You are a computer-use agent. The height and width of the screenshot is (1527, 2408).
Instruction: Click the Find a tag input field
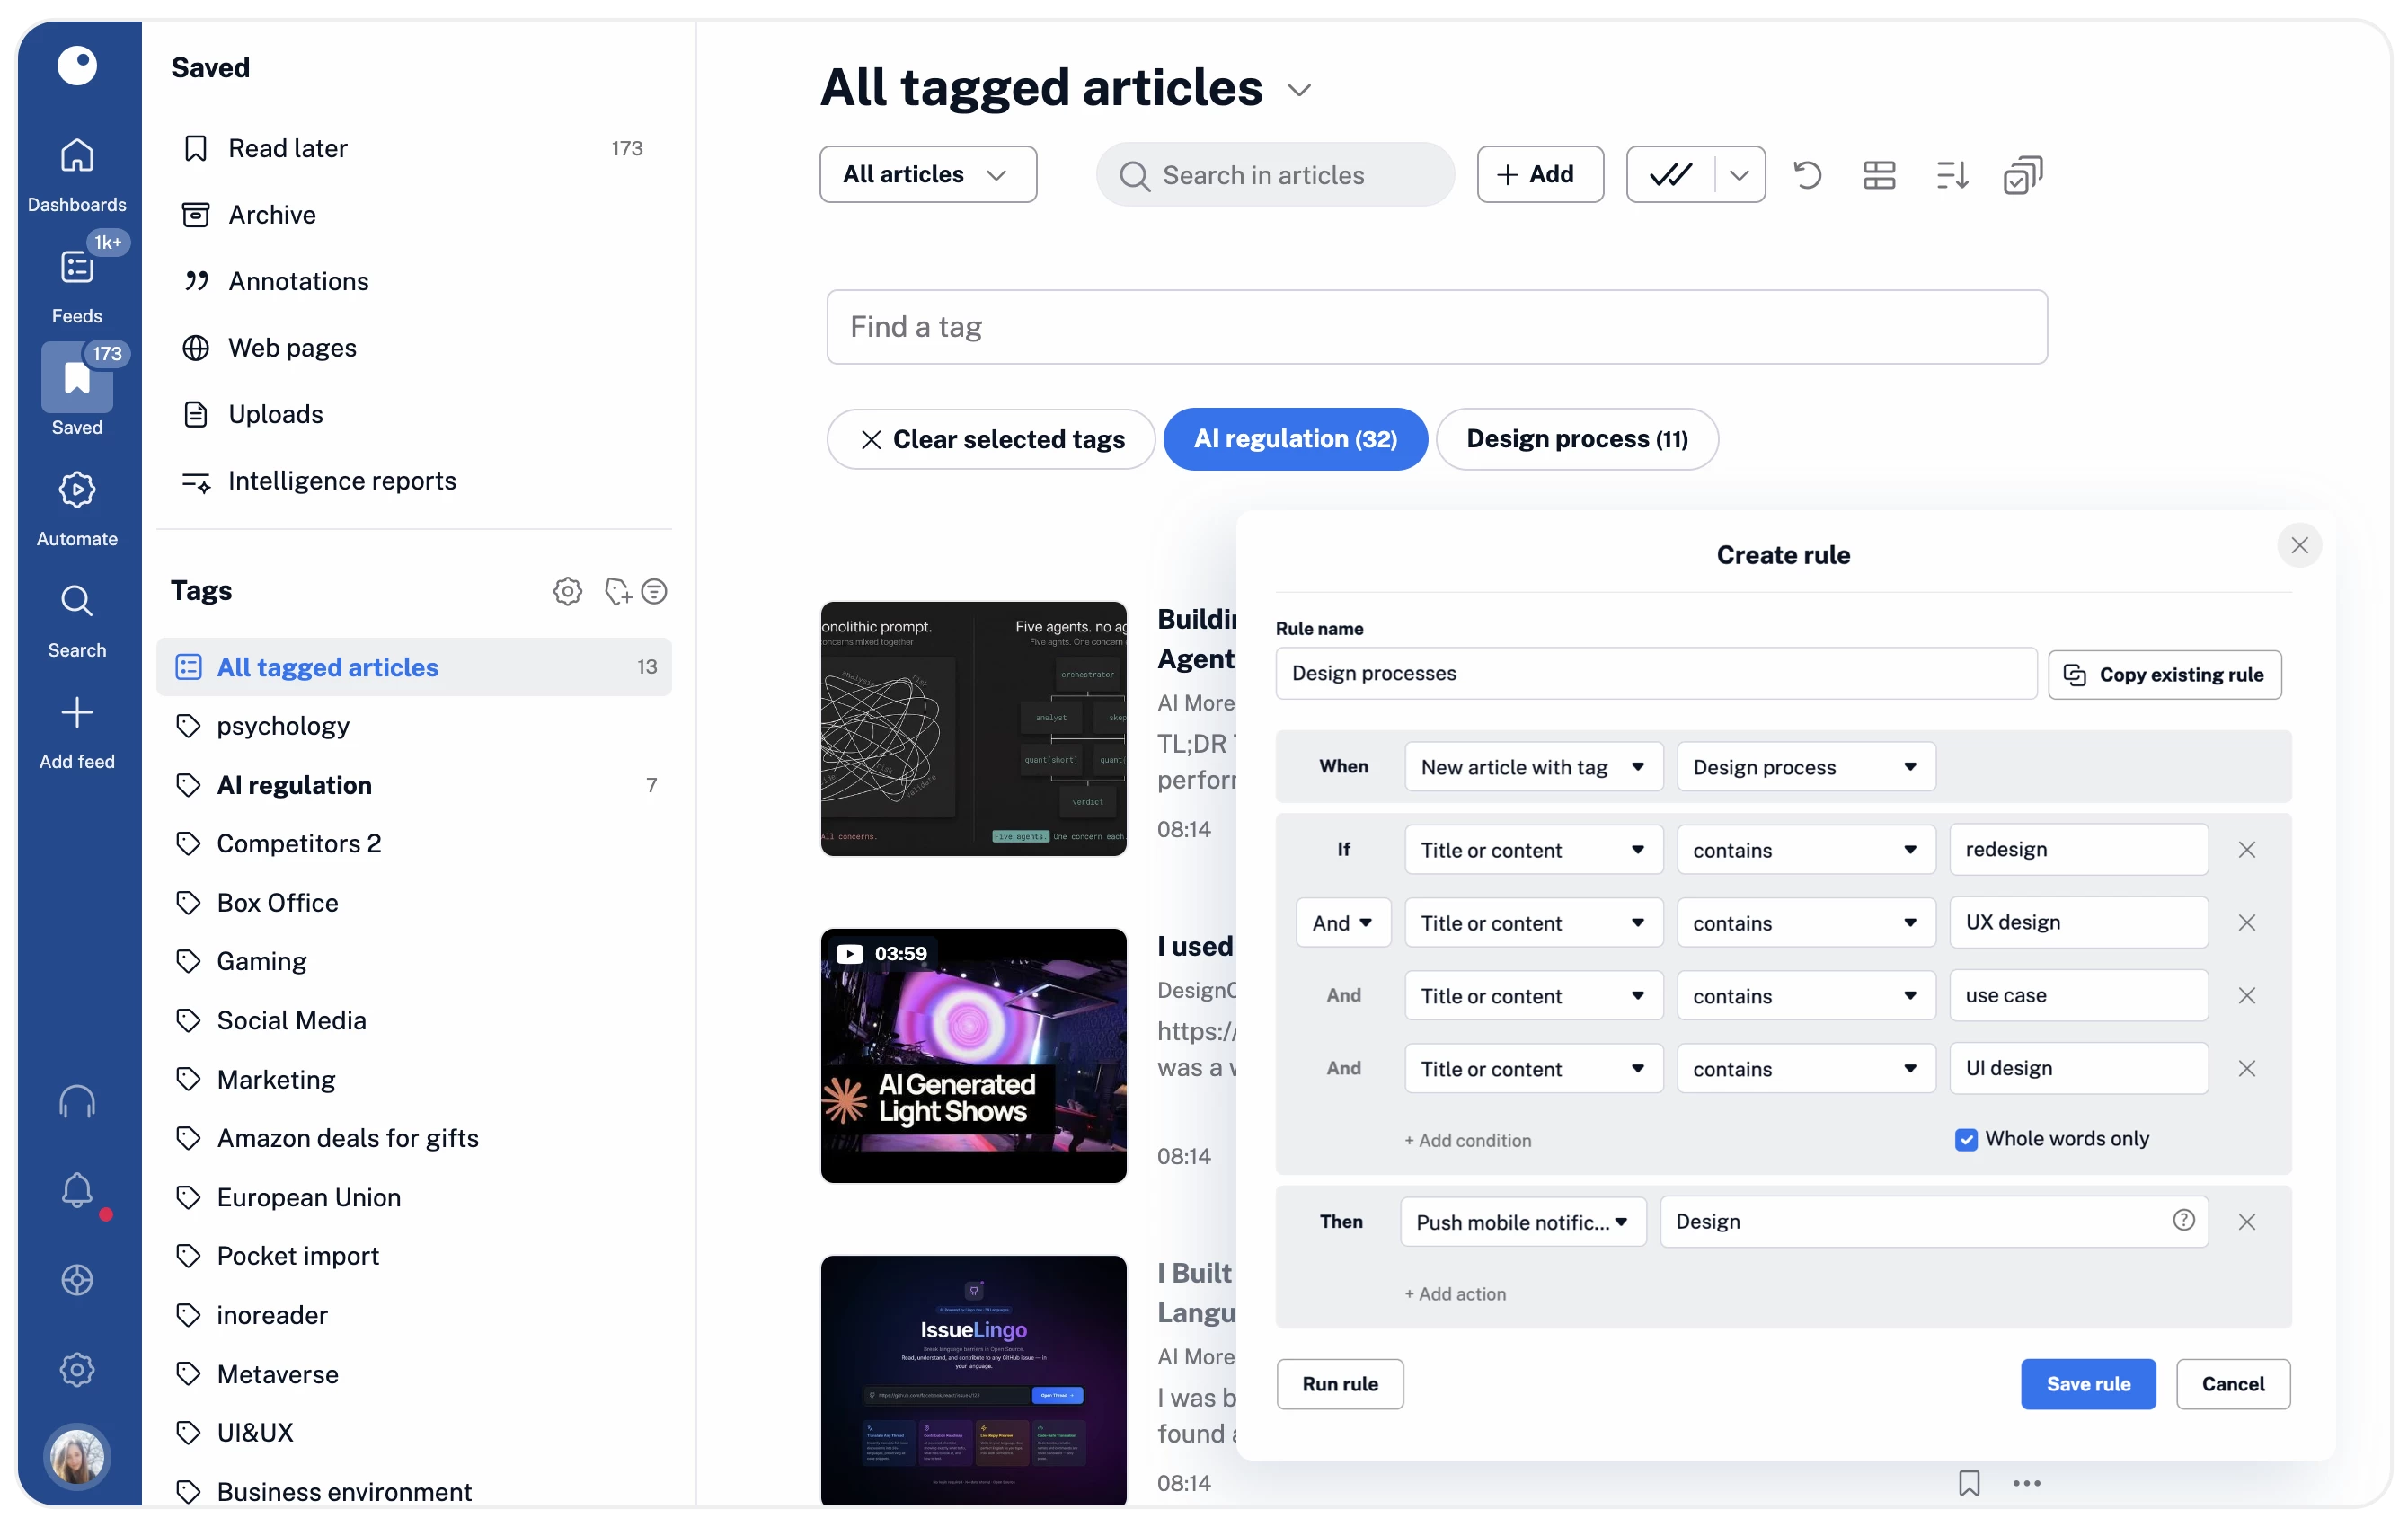tap(1436, 327)
